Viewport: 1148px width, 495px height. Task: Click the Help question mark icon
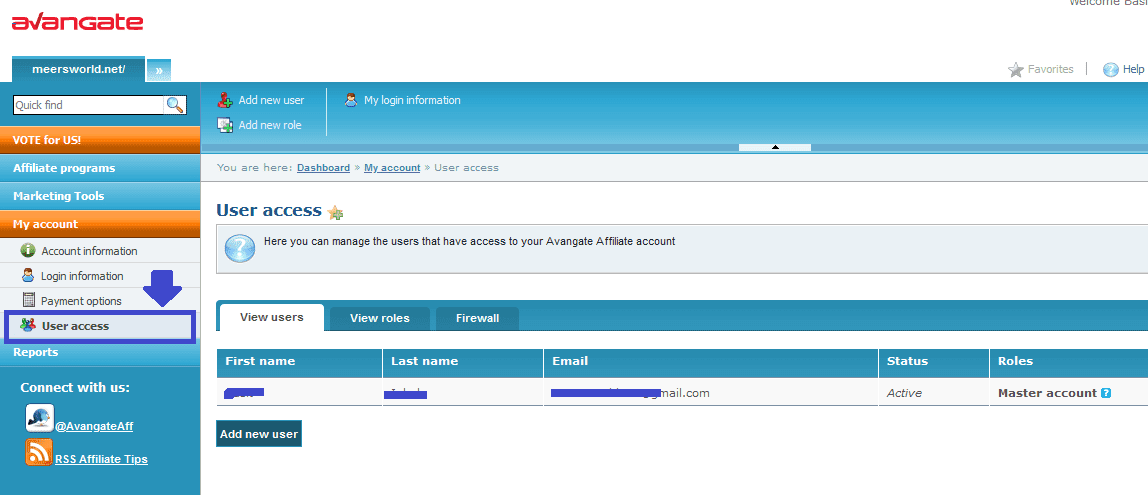1111,70
